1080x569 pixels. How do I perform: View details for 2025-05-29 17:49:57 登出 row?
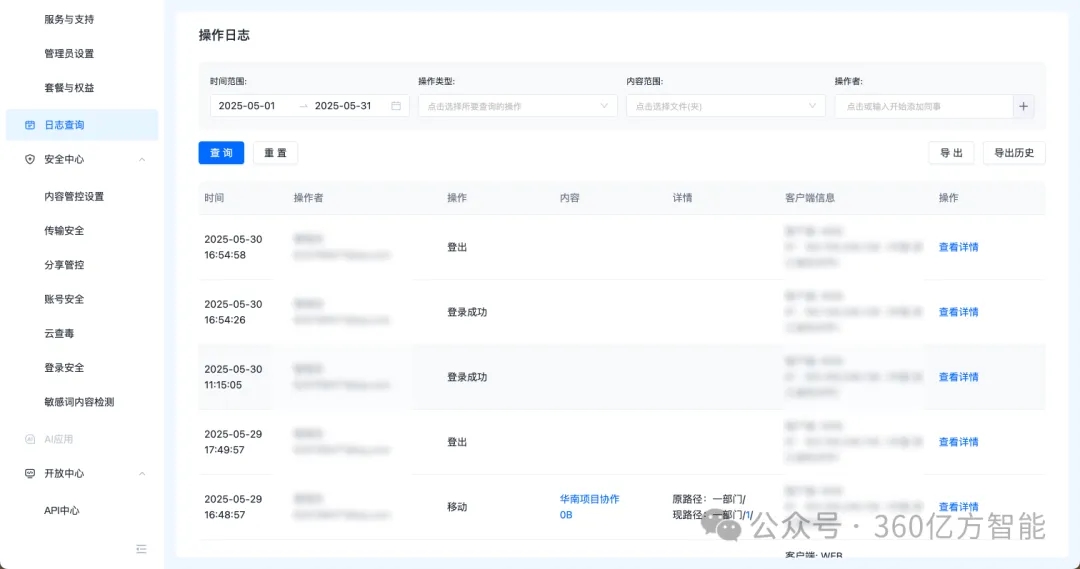[x=958, y=442]
